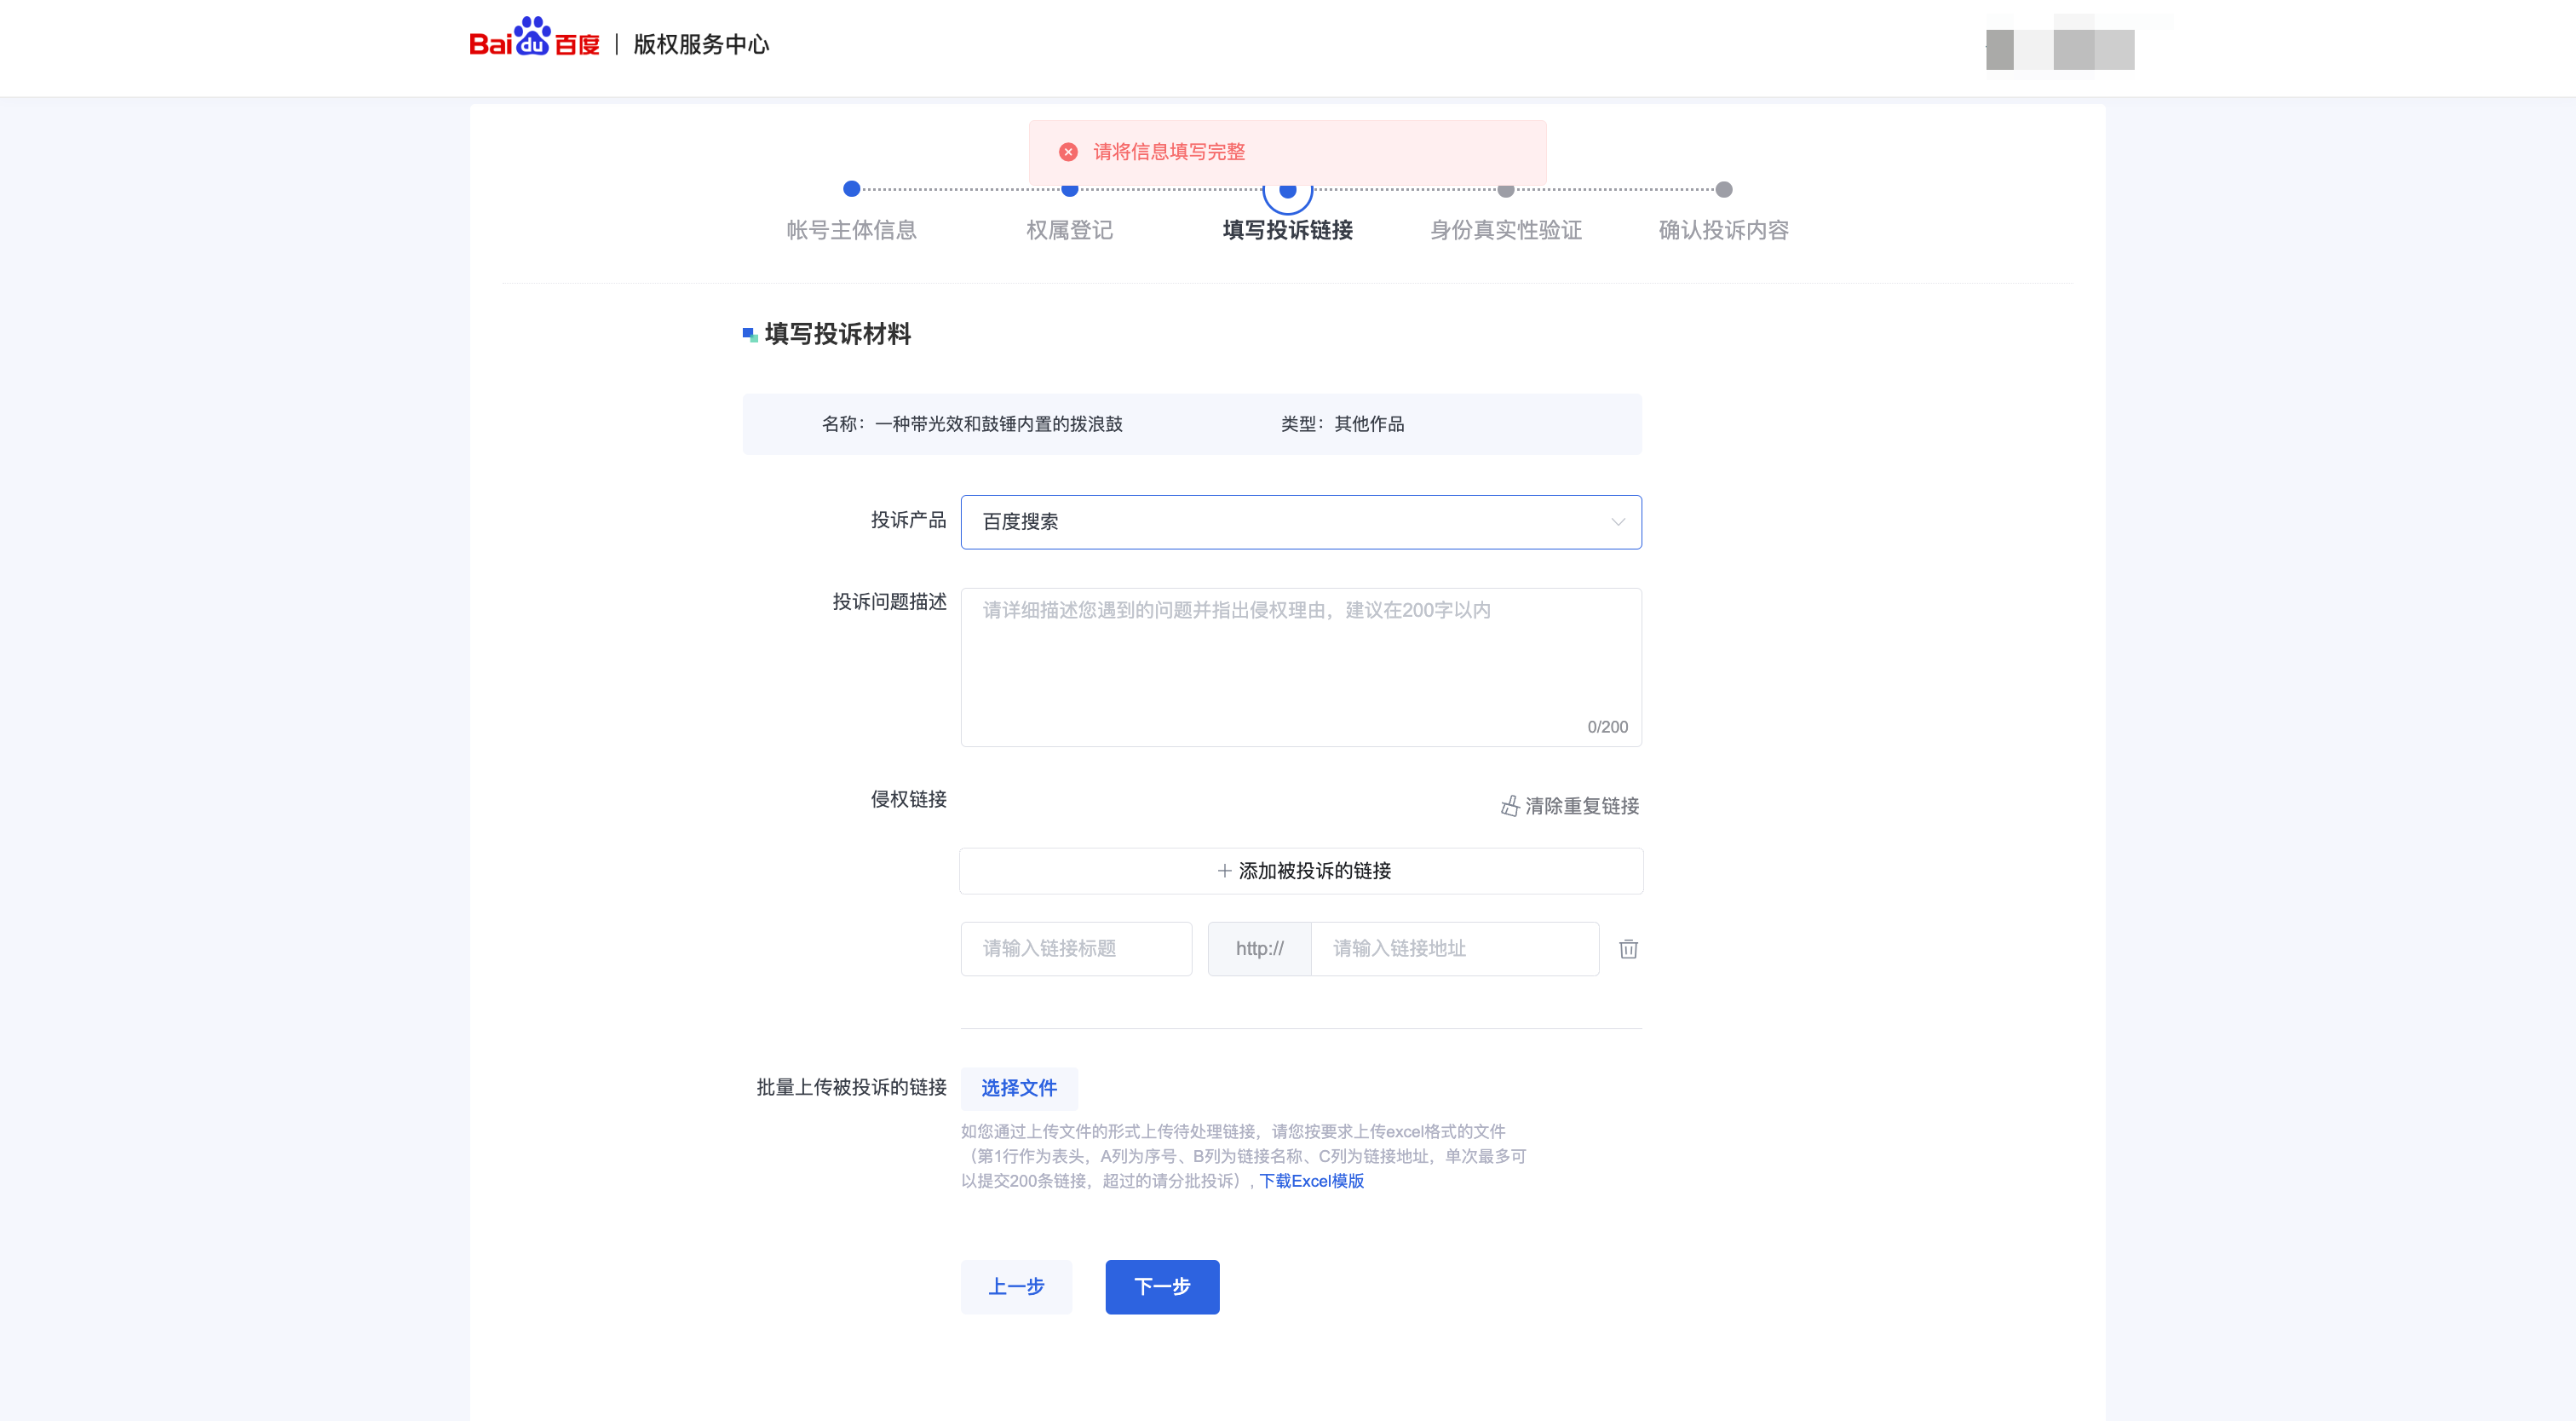Click the http:// prefix box
Image resolution: width=2576 pixels, height=1421 pixels.
coord(1259,949)
